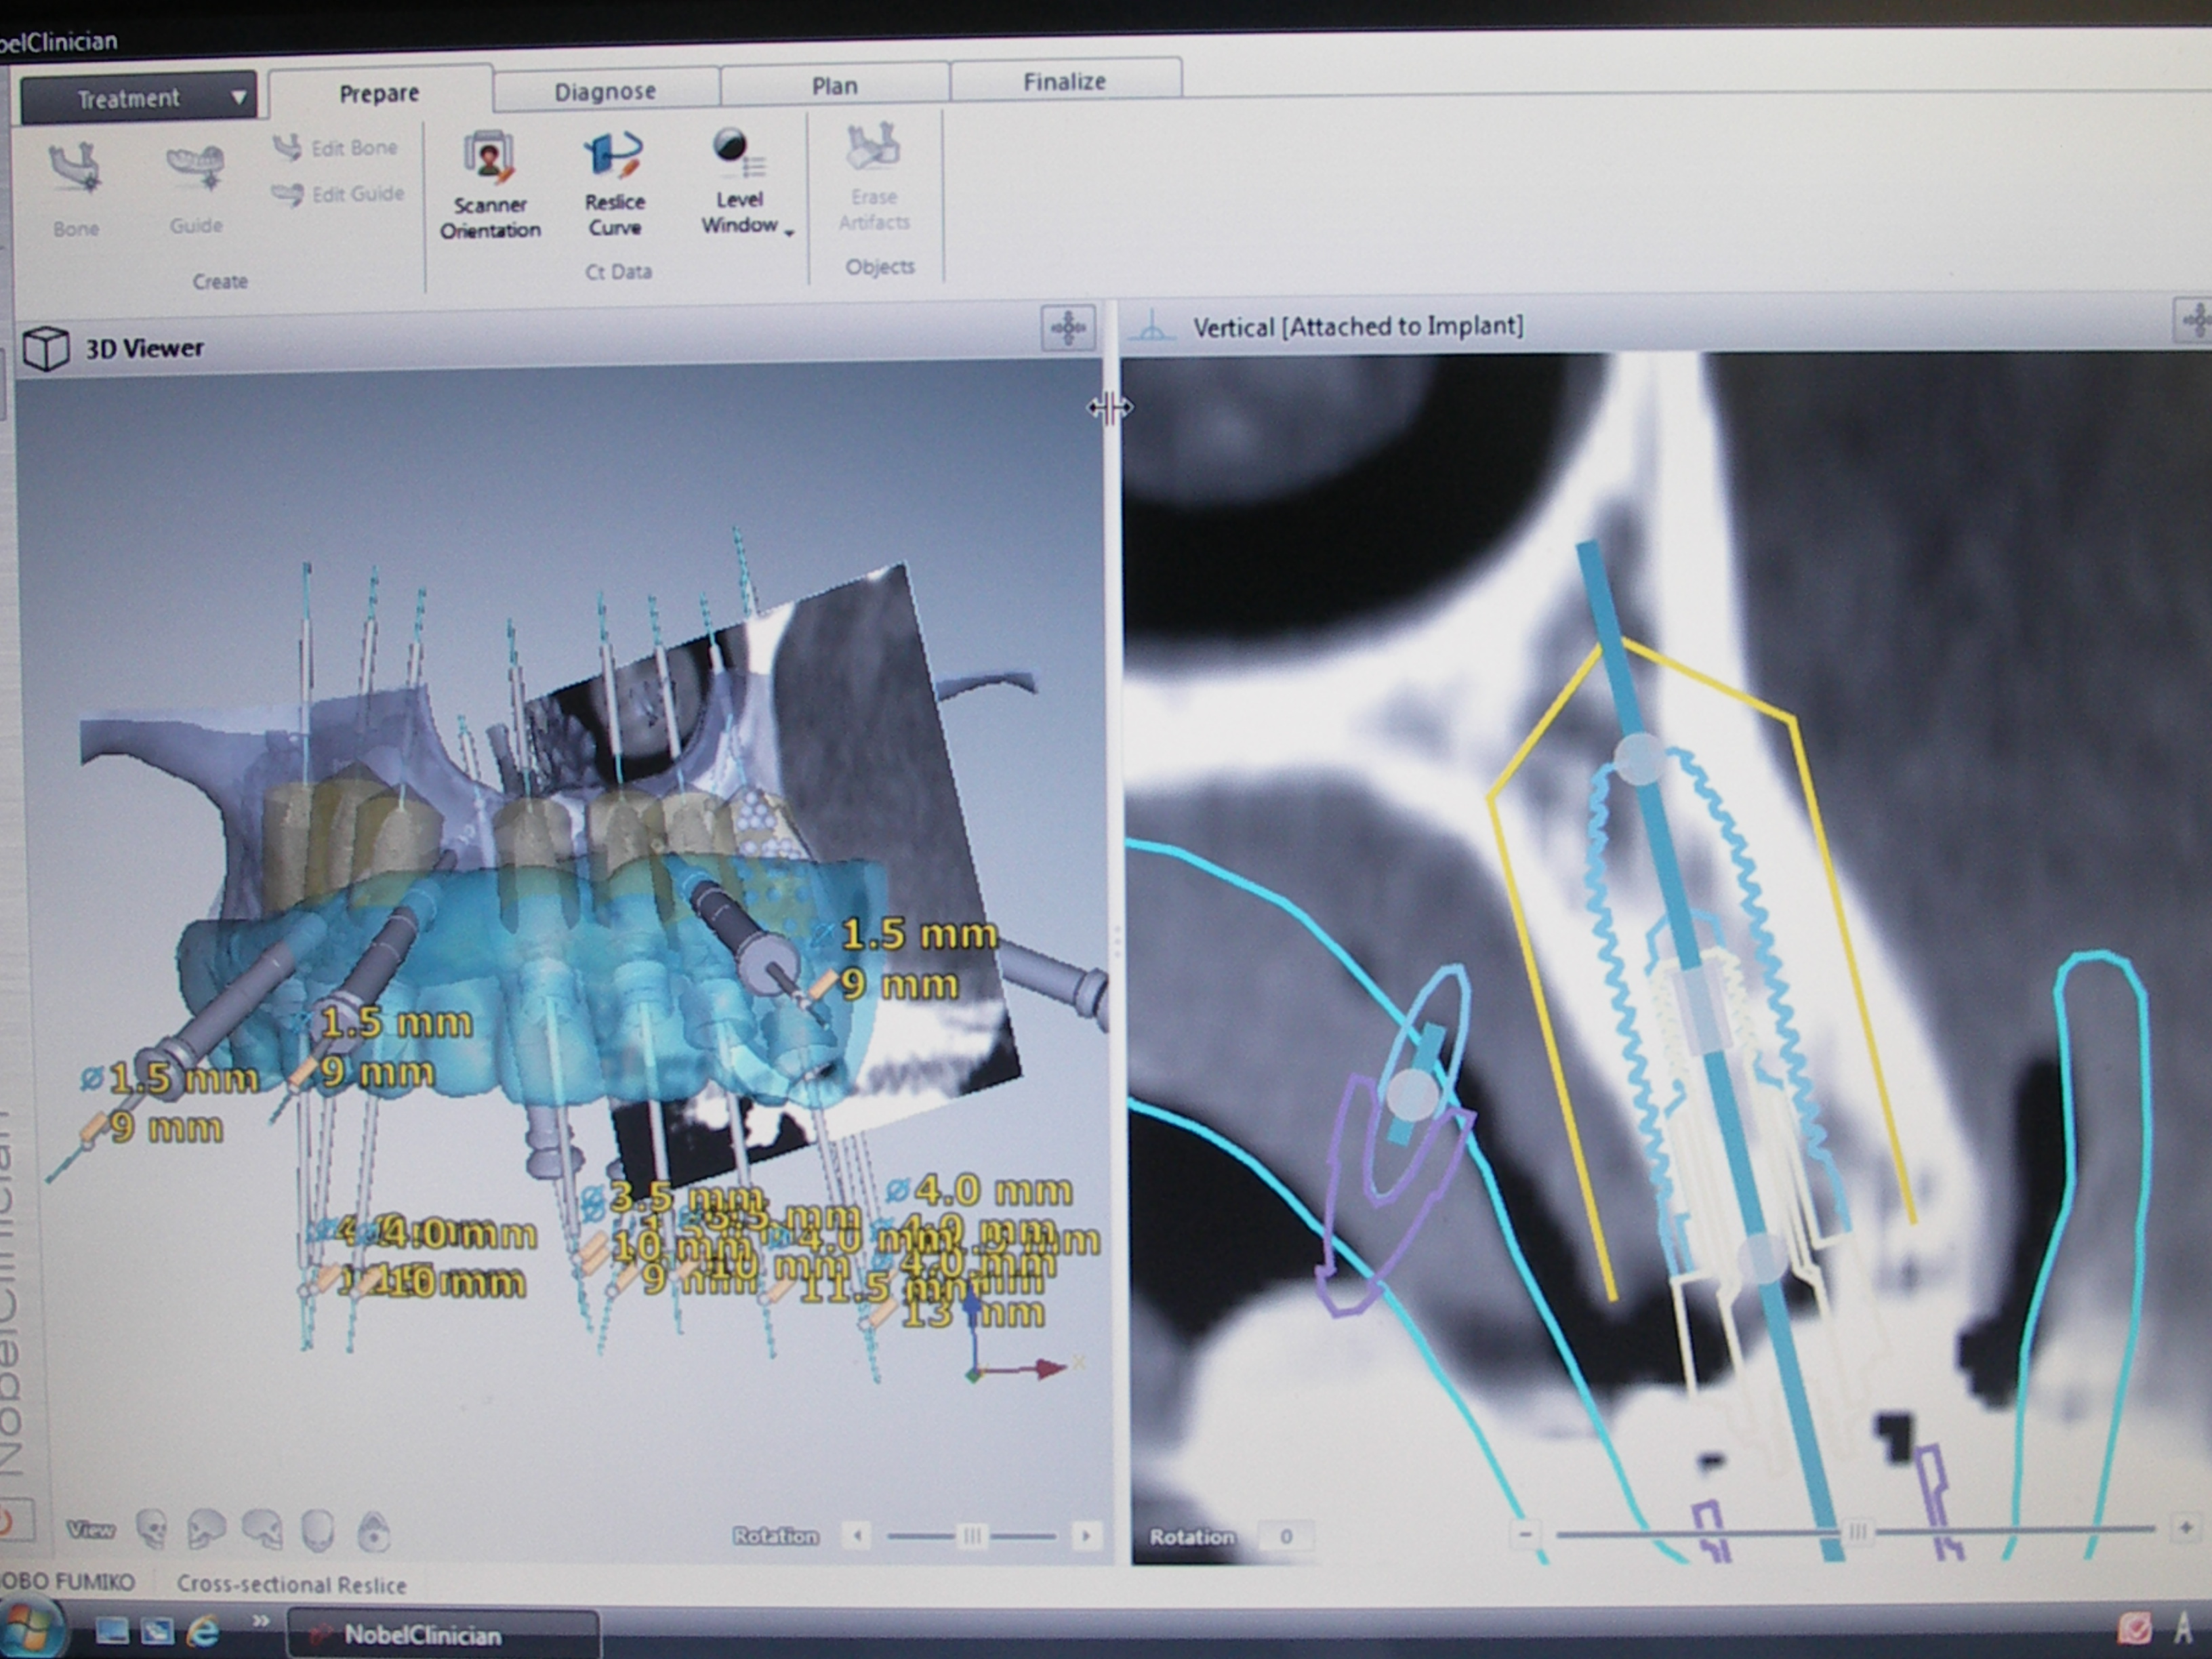Click the NobelClinician taskbar button
Screen dimensions: 2212x1659
pos(444,1634)
